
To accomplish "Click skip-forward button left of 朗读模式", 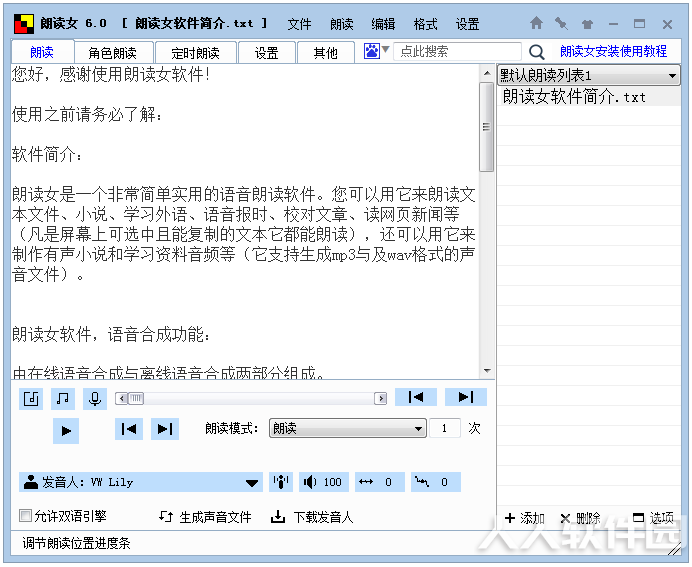I will [x=165, y=429].
